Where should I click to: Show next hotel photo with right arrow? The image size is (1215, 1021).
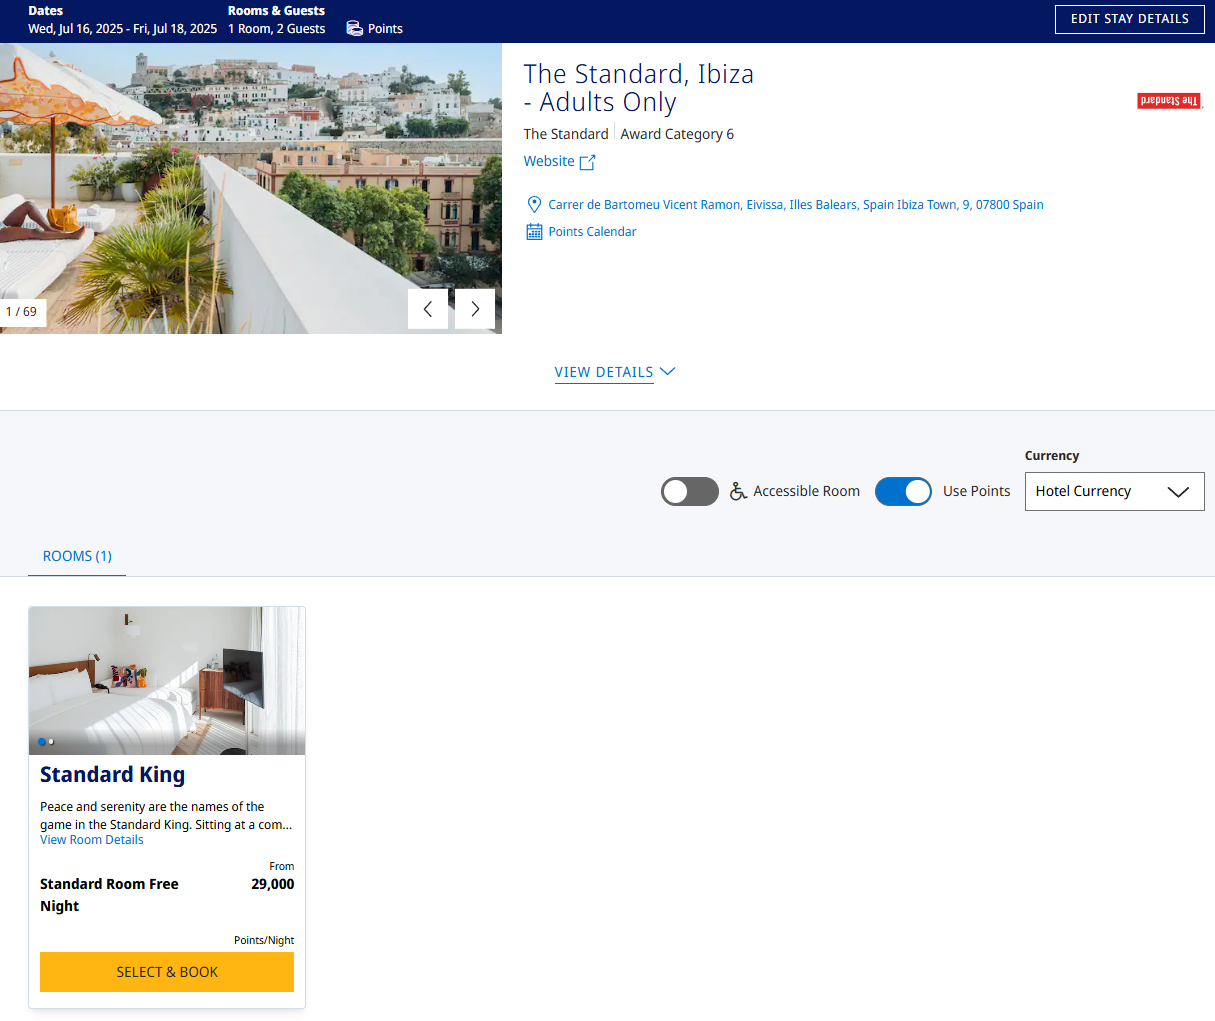coord(475,309)
